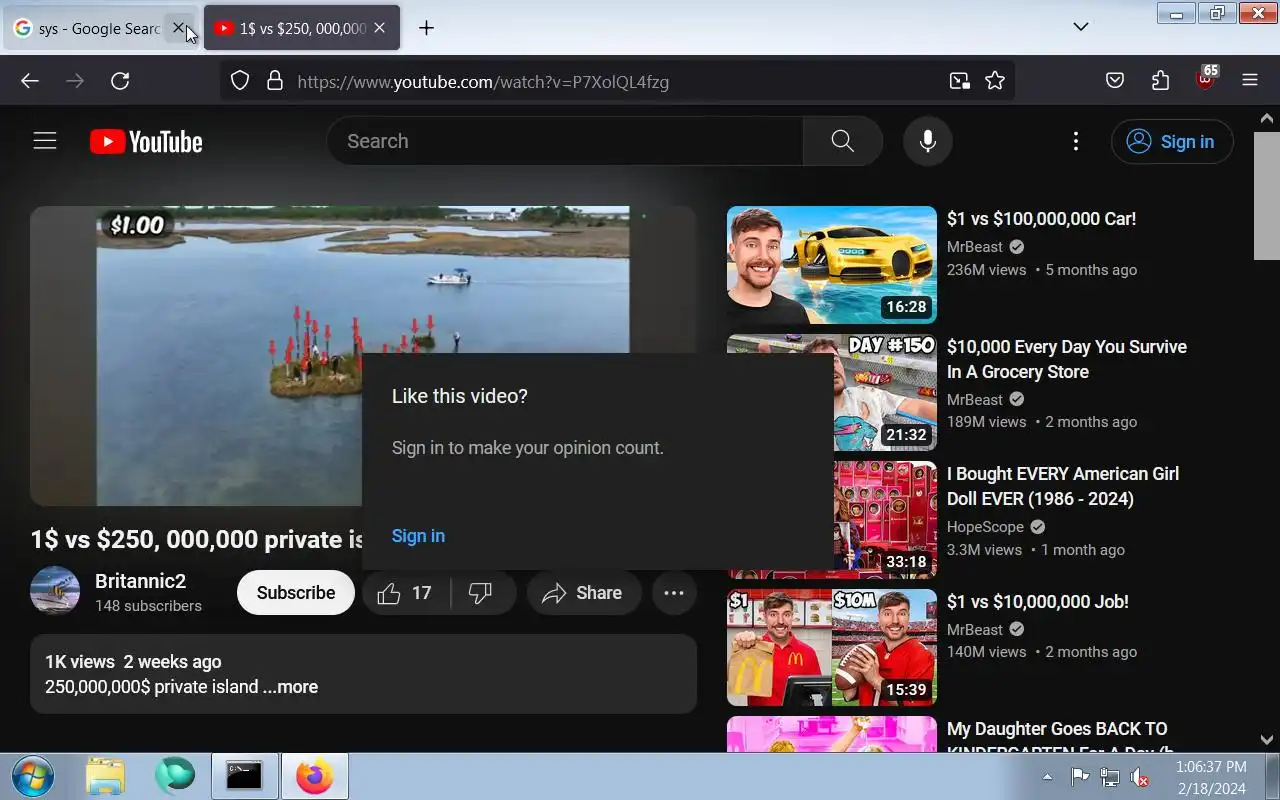Open more actions ellipsis under video
Image resolution: width=1280 pixels, height=800 pixels.
click(674, 593)
